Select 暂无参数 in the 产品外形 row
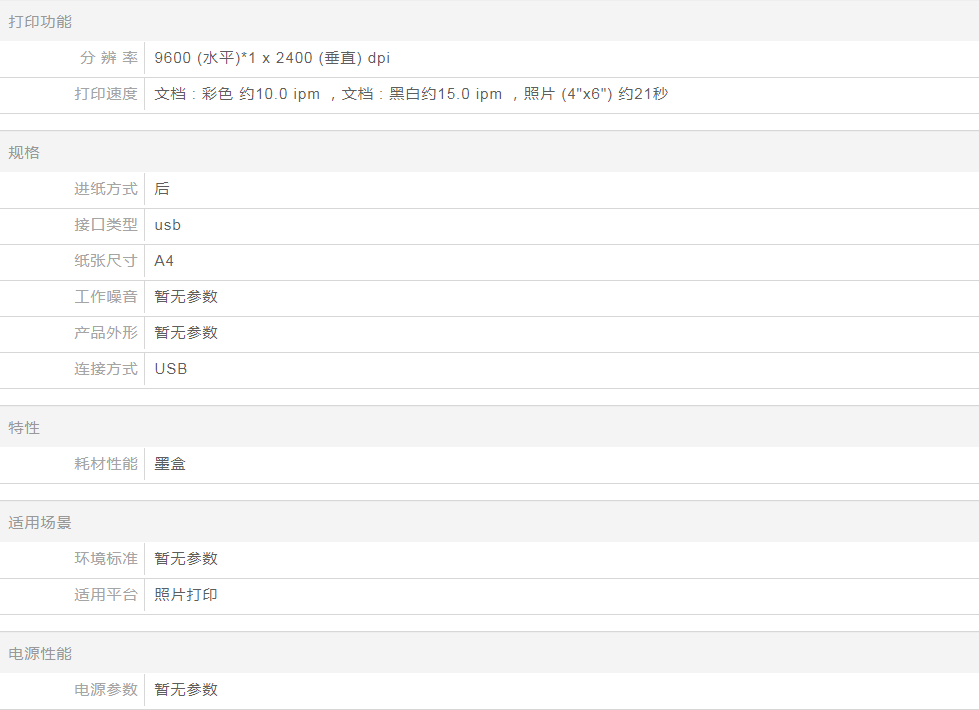The image size is (979, 710). click(x=186, y=333)
